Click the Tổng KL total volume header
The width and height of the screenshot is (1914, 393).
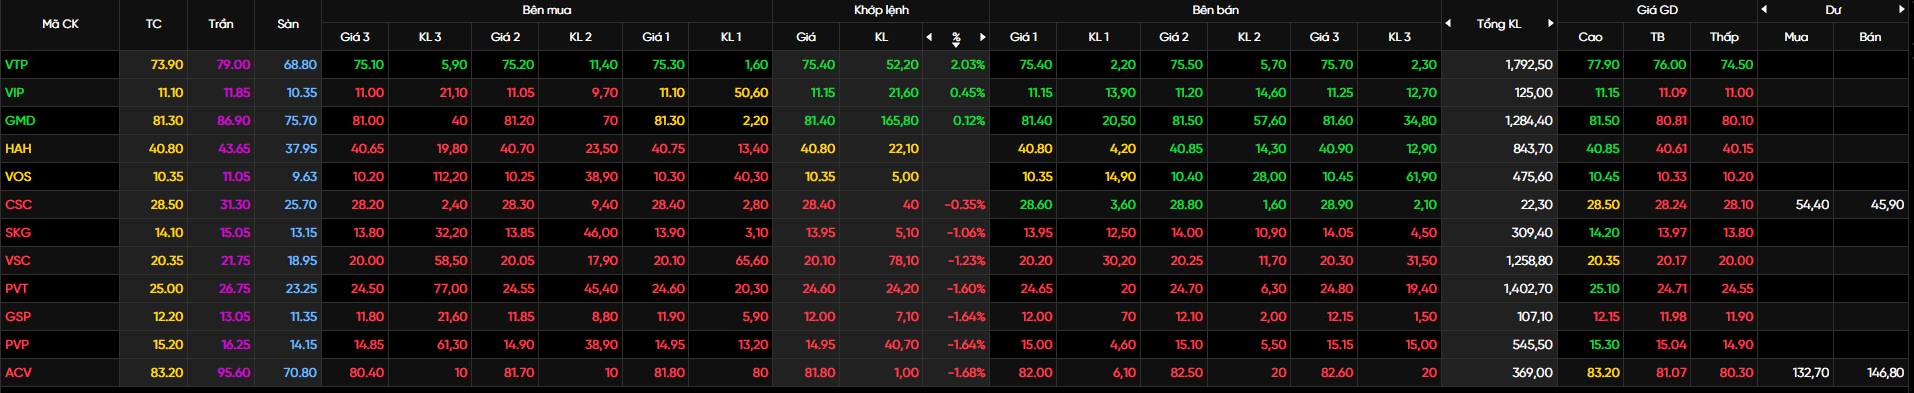pos(1499,24)
